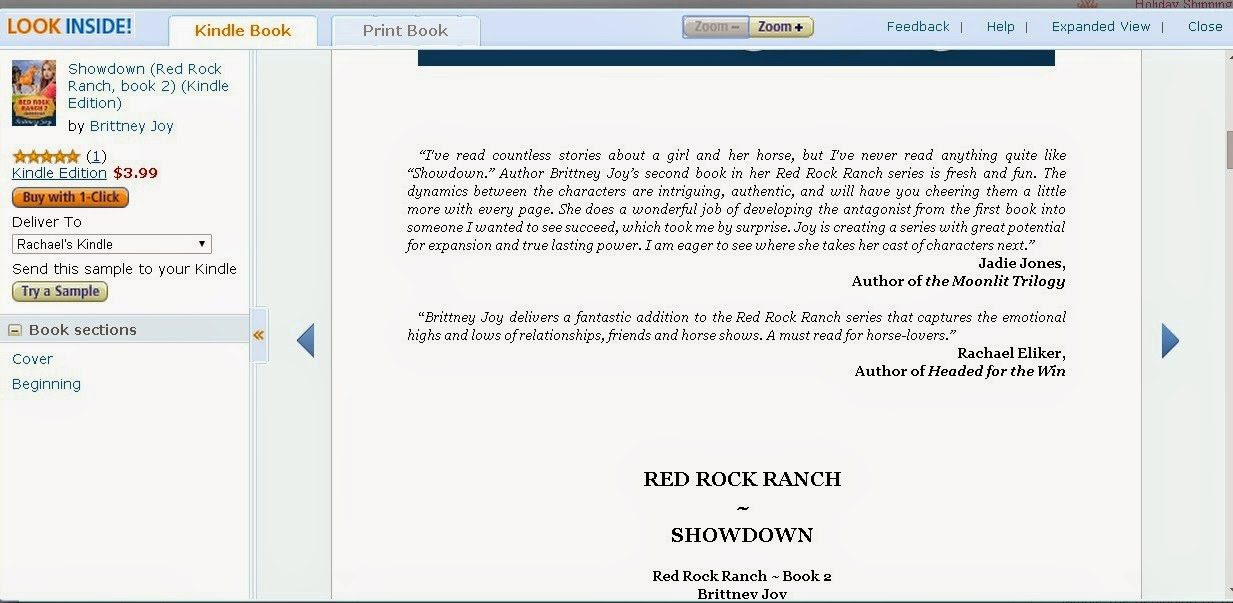This screenshot has width=1233, height=603.
Task: Click the 'SHOWDOWN' title heading
Action: (742, 535)
